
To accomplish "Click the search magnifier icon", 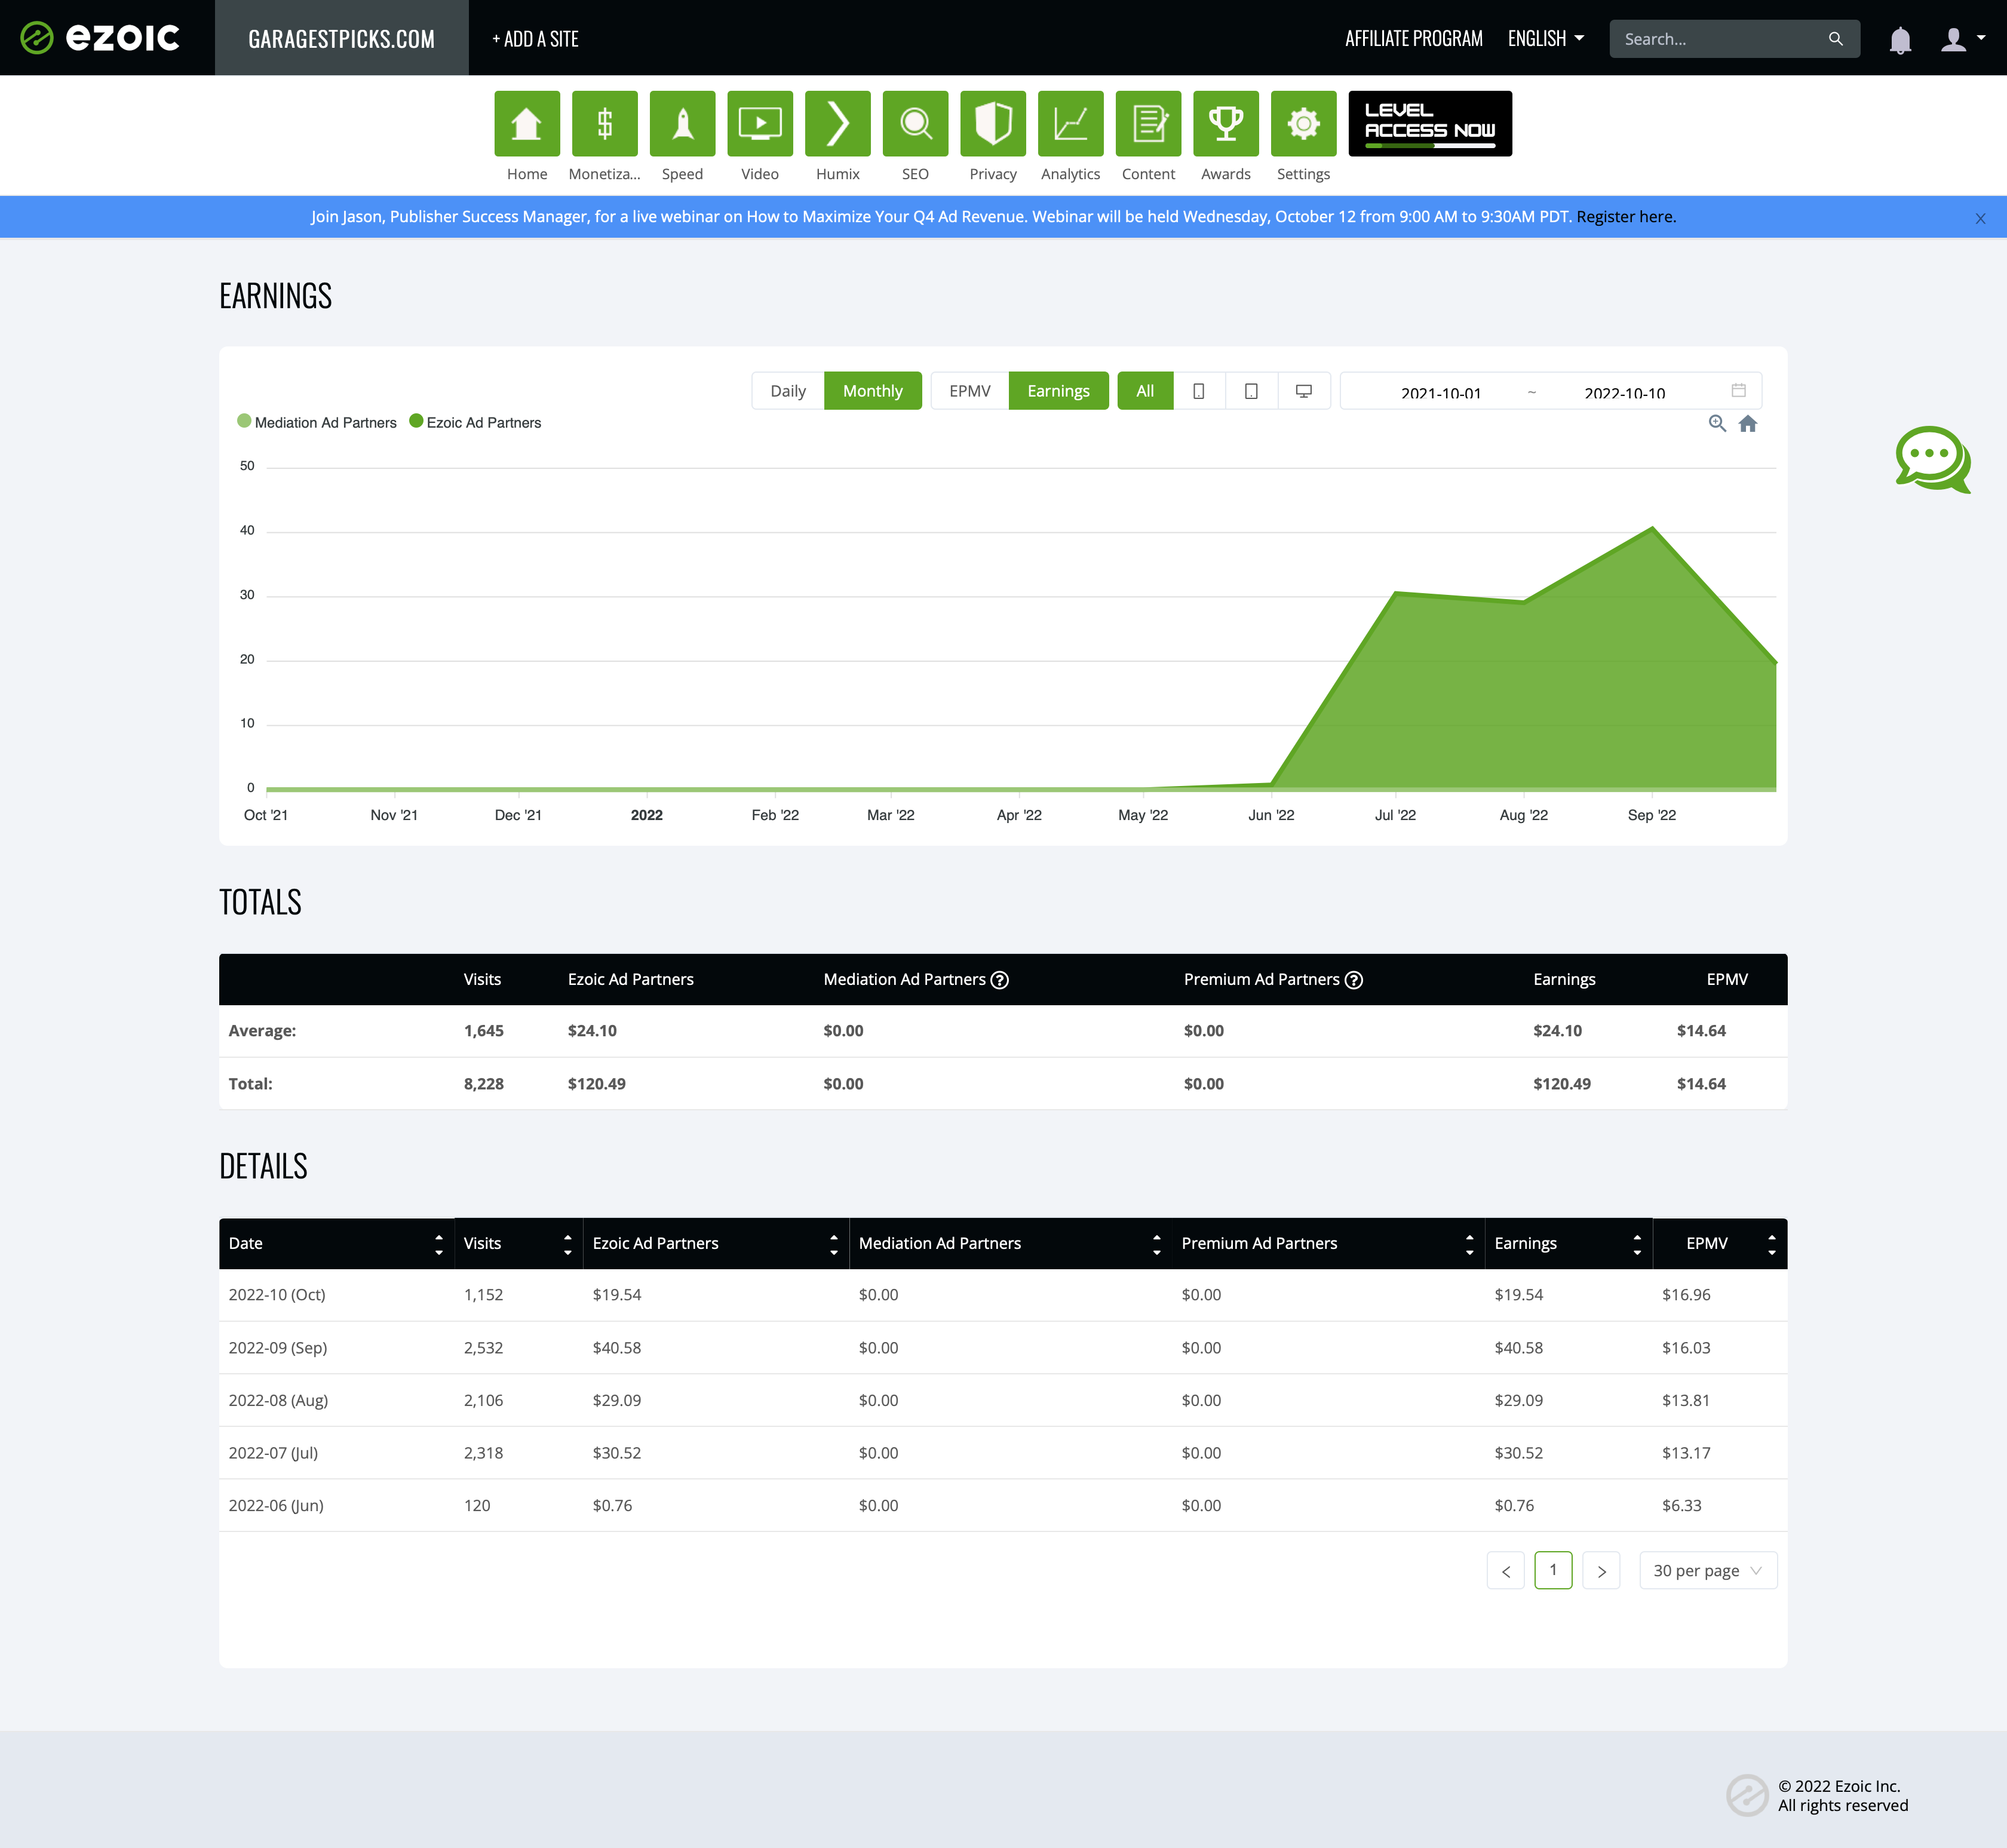I will point(1835,39).
